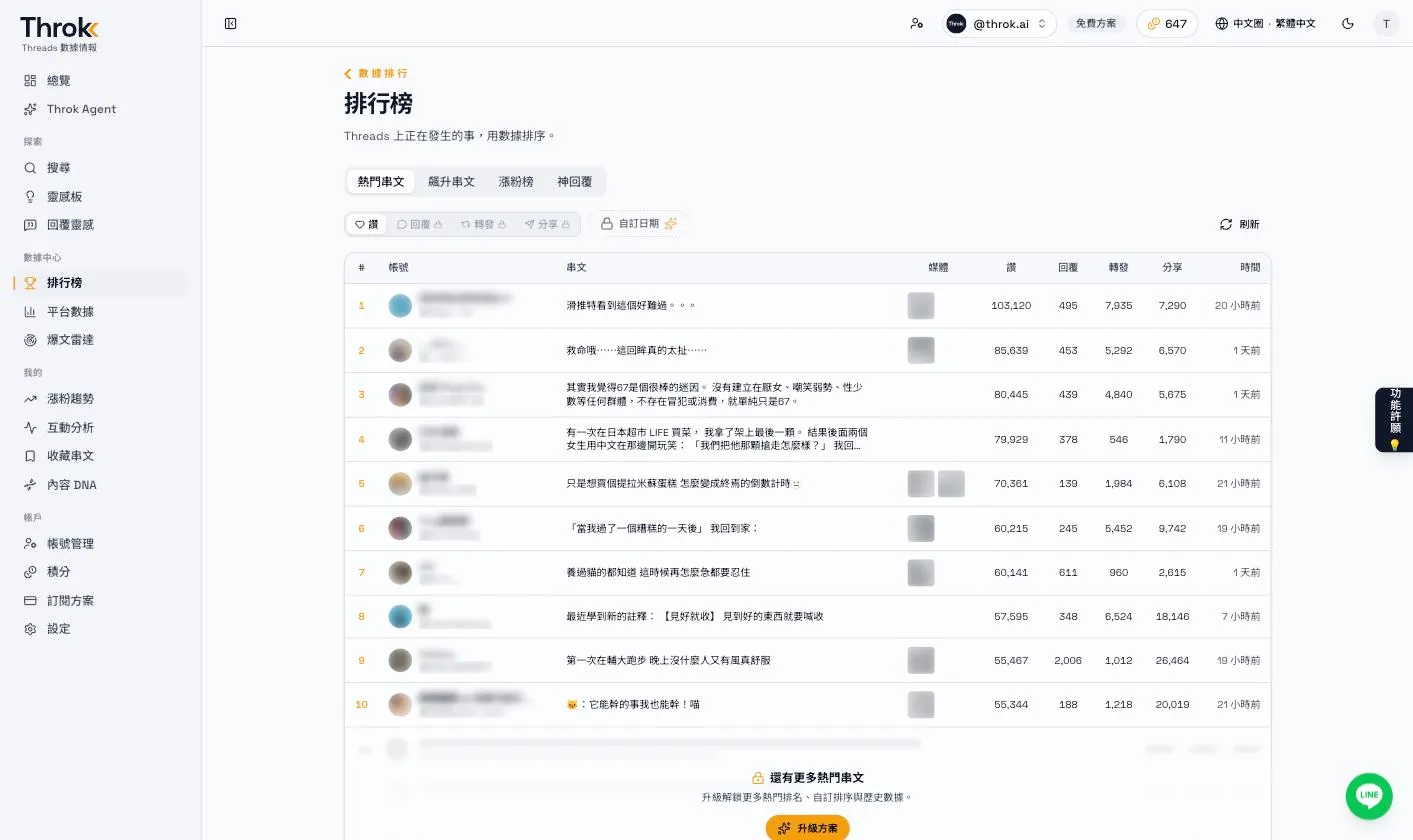The height and width of the screenshot is (840, 1413).
Task: Click the 升級方案 upgrade button
Action: pos(808,828)
